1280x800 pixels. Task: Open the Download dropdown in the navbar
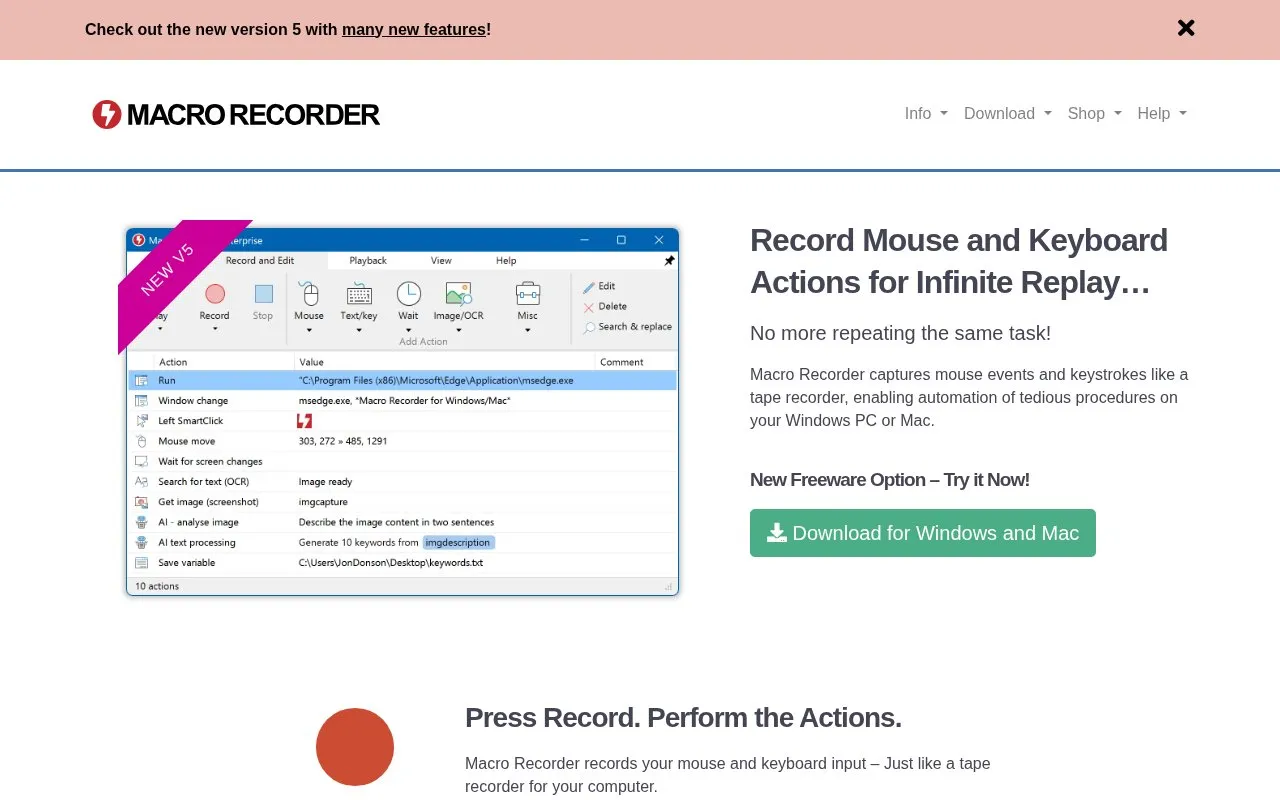pos(1008,114)
